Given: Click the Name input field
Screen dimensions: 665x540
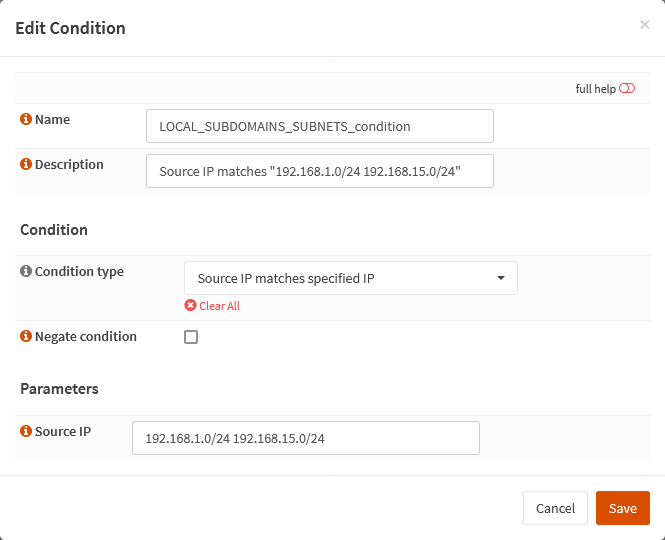Looking at the screenshot, I should pyautogui.click(x=319, y=126).
